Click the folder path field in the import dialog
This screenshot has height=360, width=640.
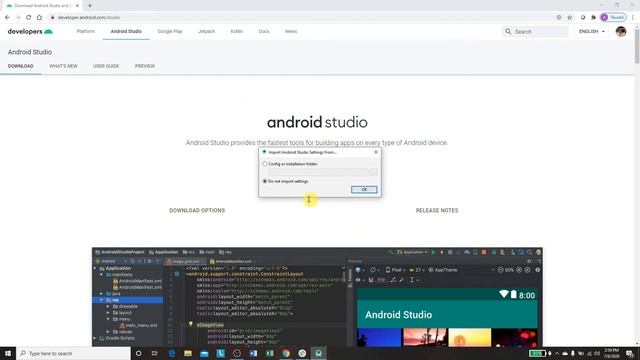click(319, 172)
